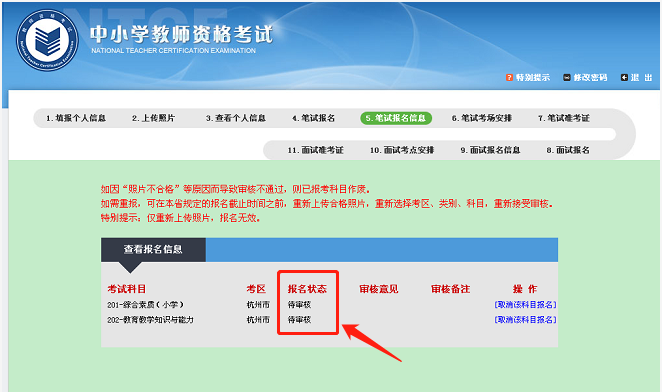The image size is (662, 392).
Task: Click the red notice line starting 特别提示
Action: click(x=180, y=218)
